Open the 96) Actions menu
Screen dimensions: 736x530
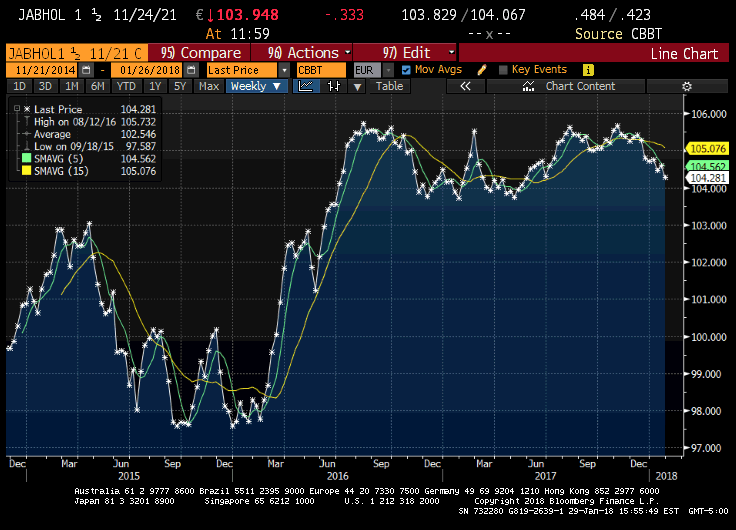tap(302, 53)
